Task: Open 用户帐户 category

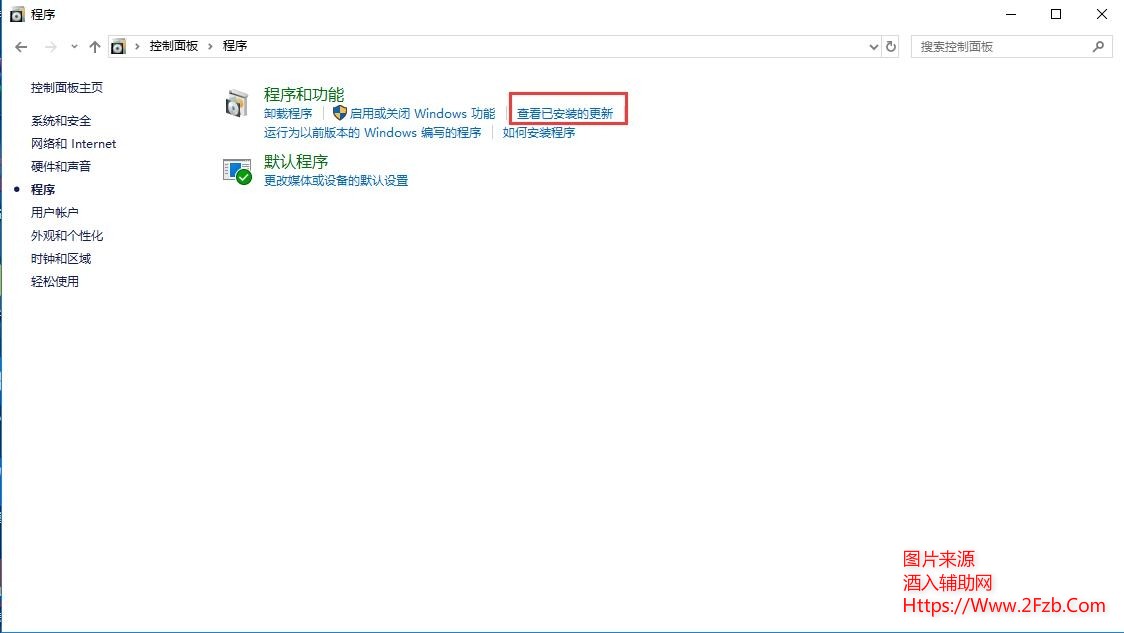Action: pos(54,212)
